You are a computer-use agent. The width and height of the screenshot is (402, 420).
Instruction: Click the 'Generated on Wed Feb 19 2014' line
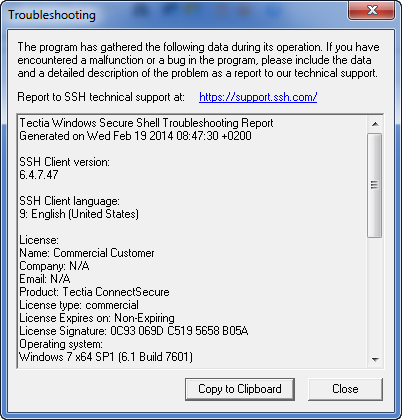(135, 136)
